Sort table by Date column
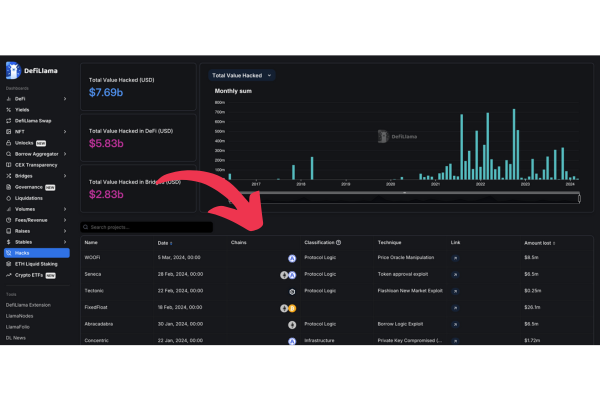600x400 pixels. (164, 242)
